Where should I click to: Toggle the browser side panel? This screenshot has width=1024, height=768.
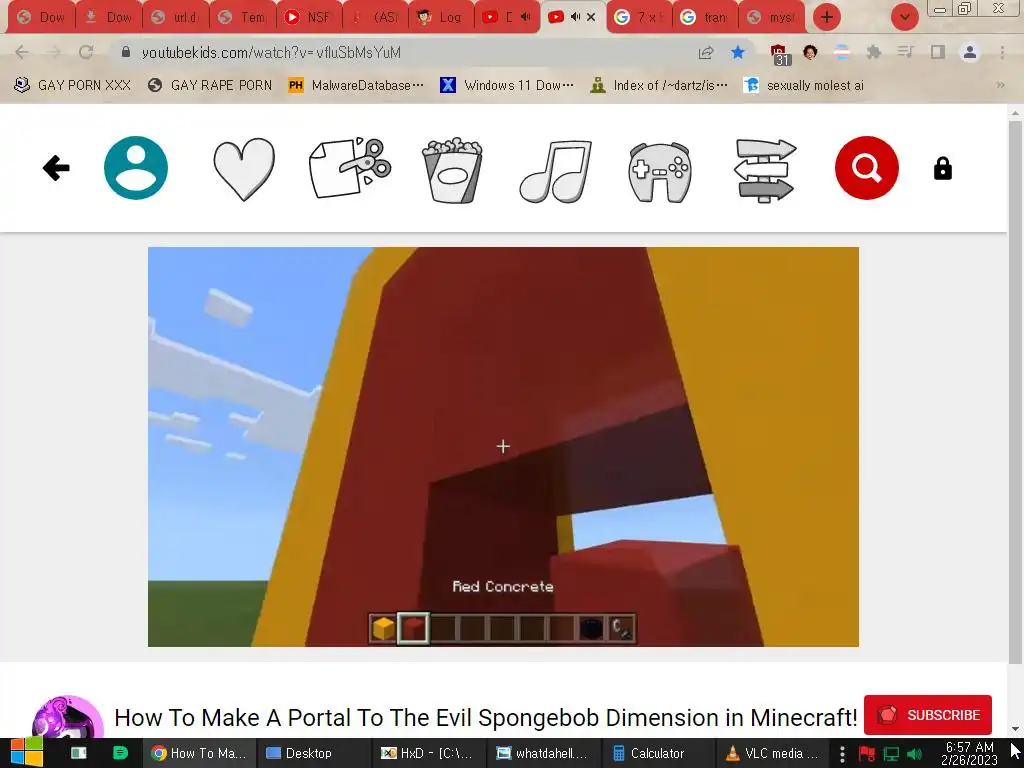point(938,52)
